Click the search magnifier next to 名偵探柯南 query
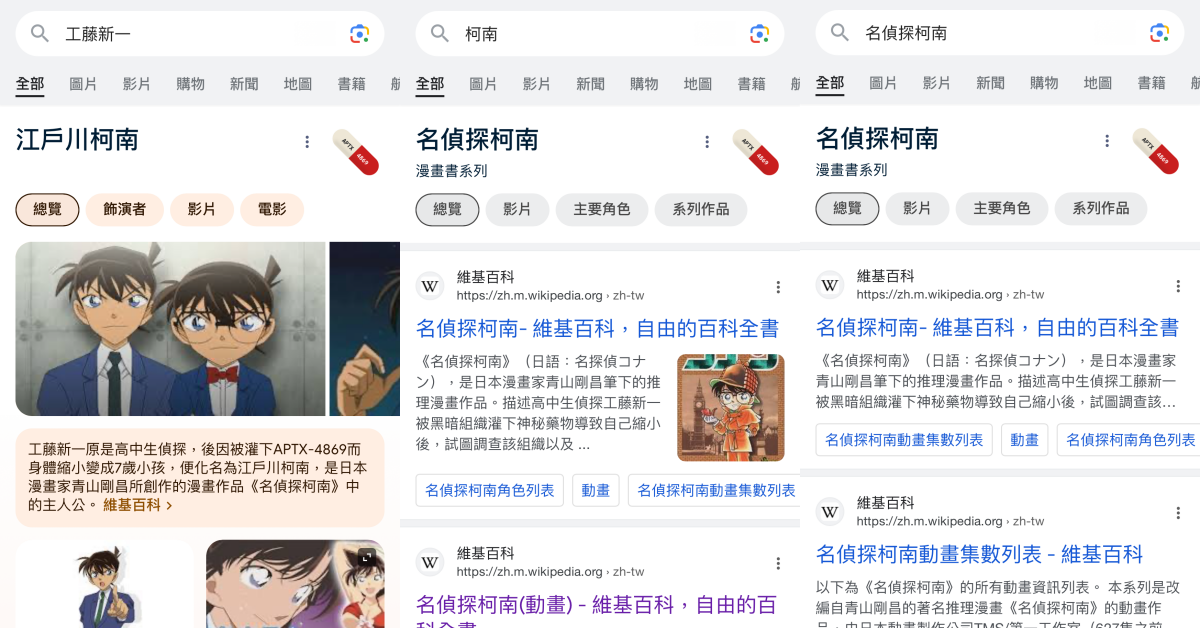This screenshot has height=628, width=1200. tap(840, 33)
